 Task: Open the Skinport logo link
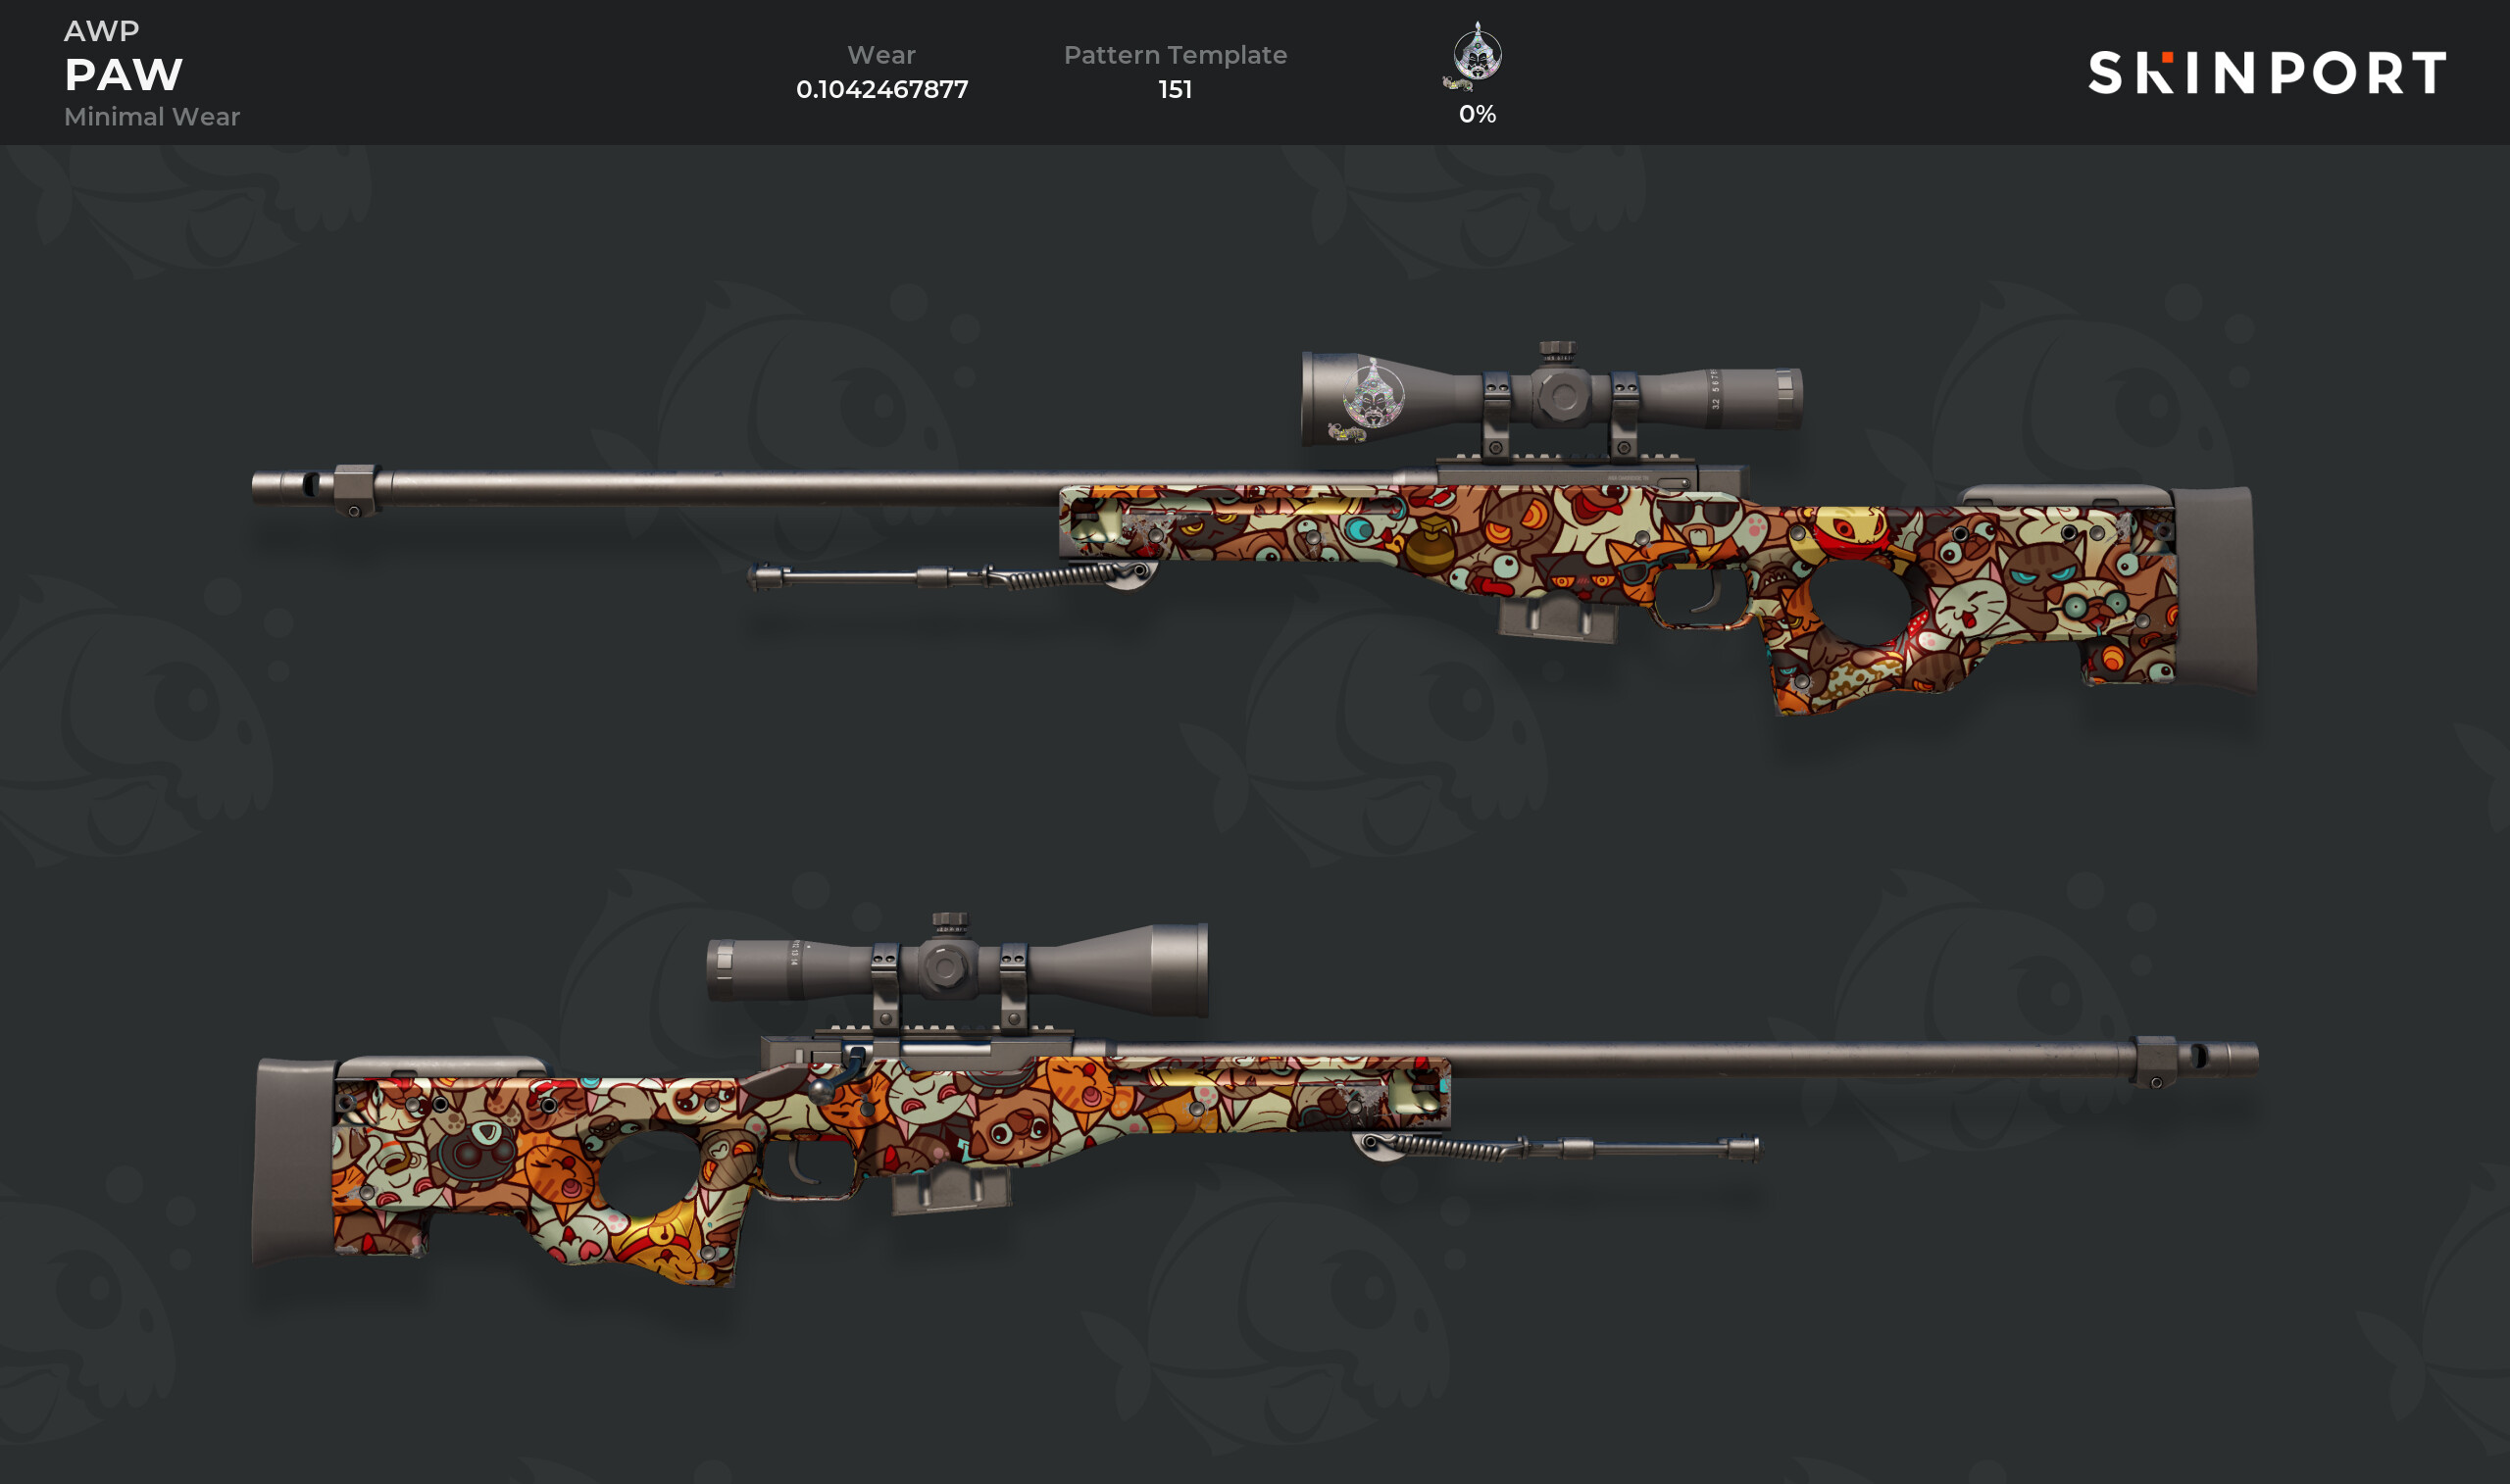[2267, 72]
